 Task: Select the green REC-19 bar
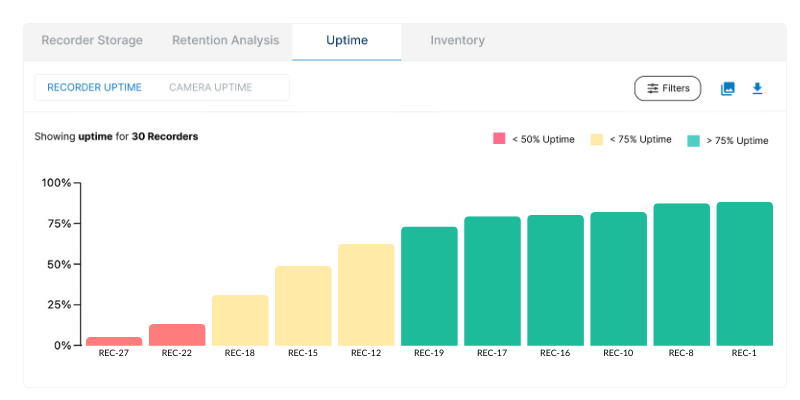click(429, 286)
